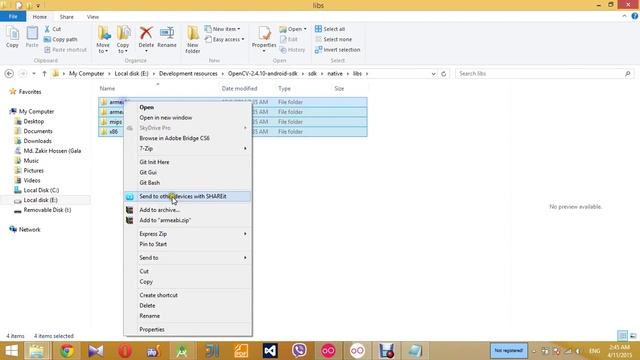Click the Paste icon in ribbon
The image size is (640, 360).
pyautogui.click(x=32, y=37)
